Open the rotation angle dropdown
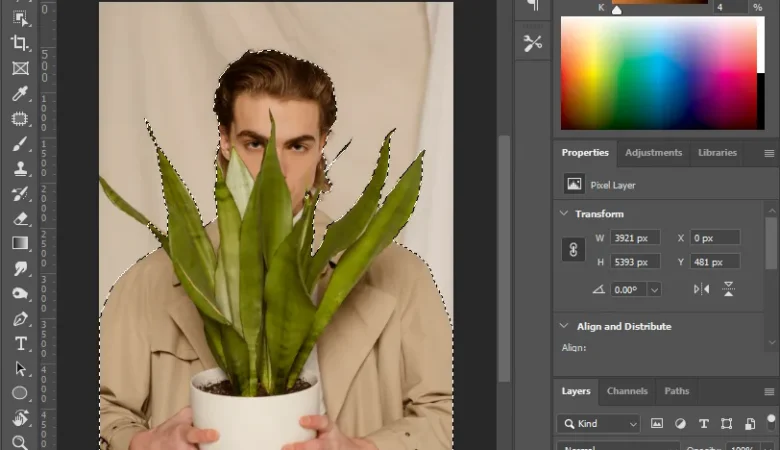780x450 pixels. point(655,290)
